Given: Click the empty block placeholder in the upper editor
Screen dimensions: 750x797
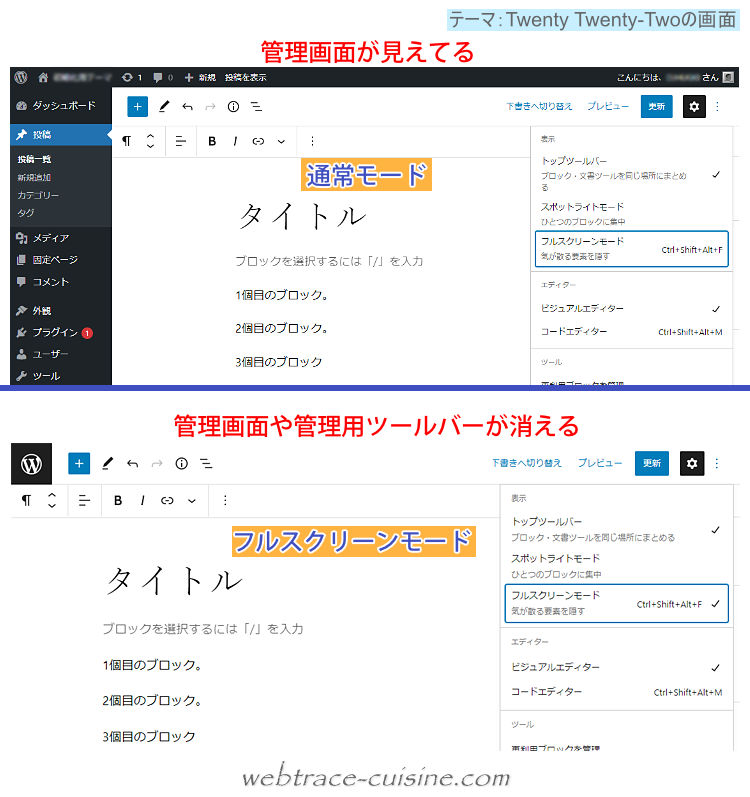Looking at the screenshot, I should point(329,261).
